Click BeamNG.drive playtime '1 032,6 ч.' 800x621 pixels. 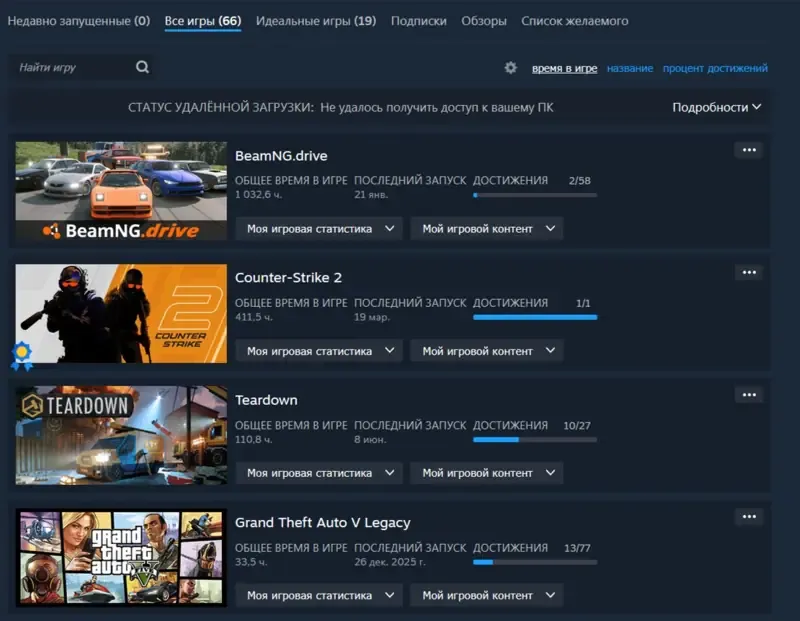click(258, 194)
